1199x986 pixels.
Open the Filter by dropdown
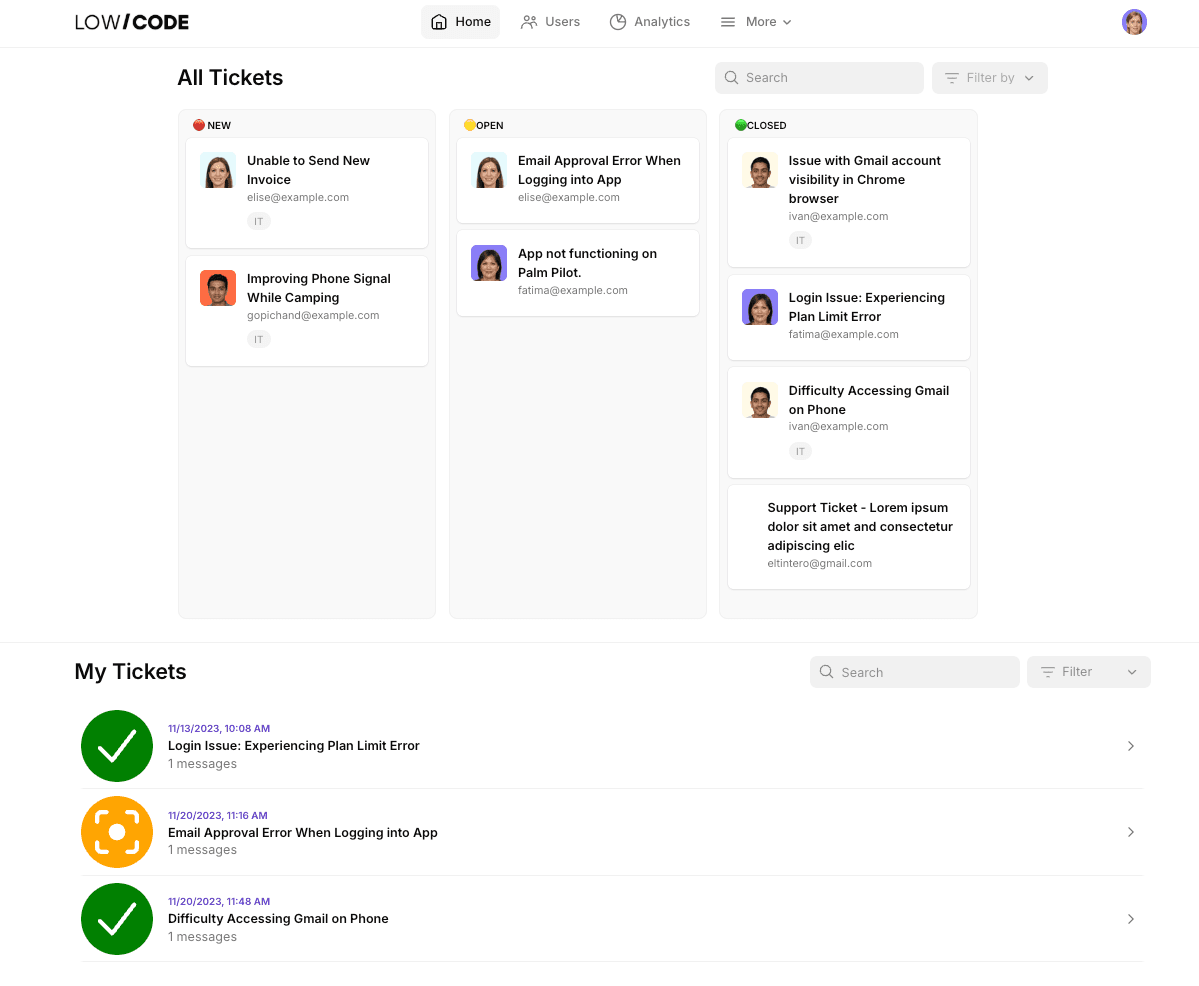989,77
